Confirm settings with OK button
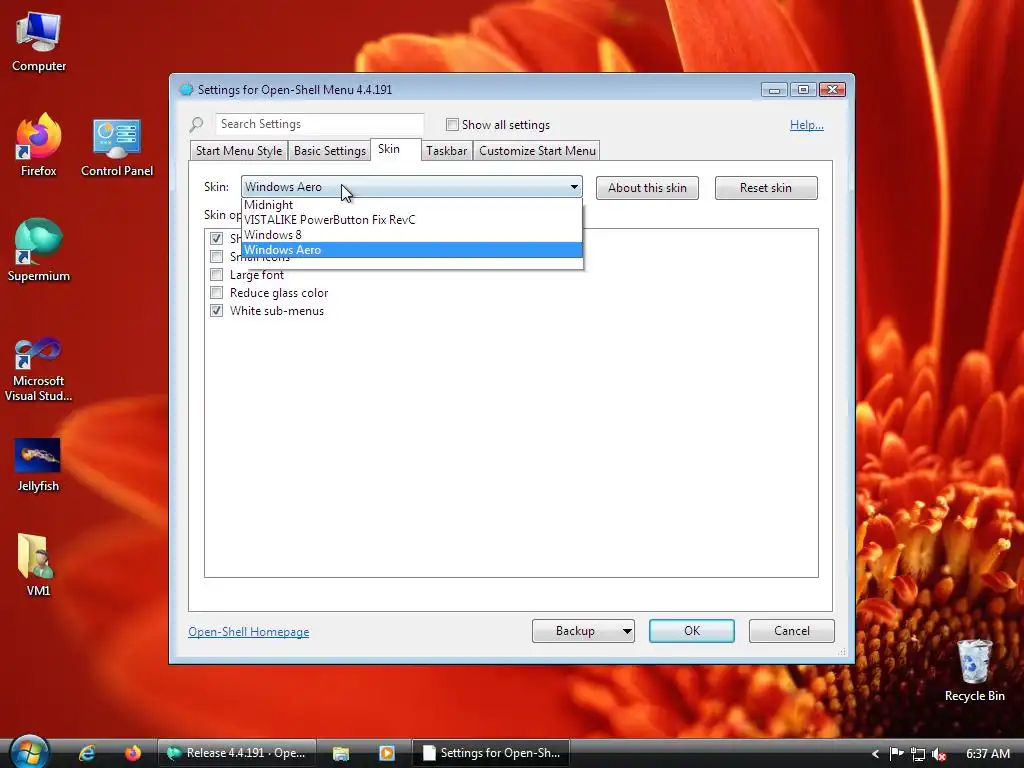The image size is (1024, 768). coord(692,631)
